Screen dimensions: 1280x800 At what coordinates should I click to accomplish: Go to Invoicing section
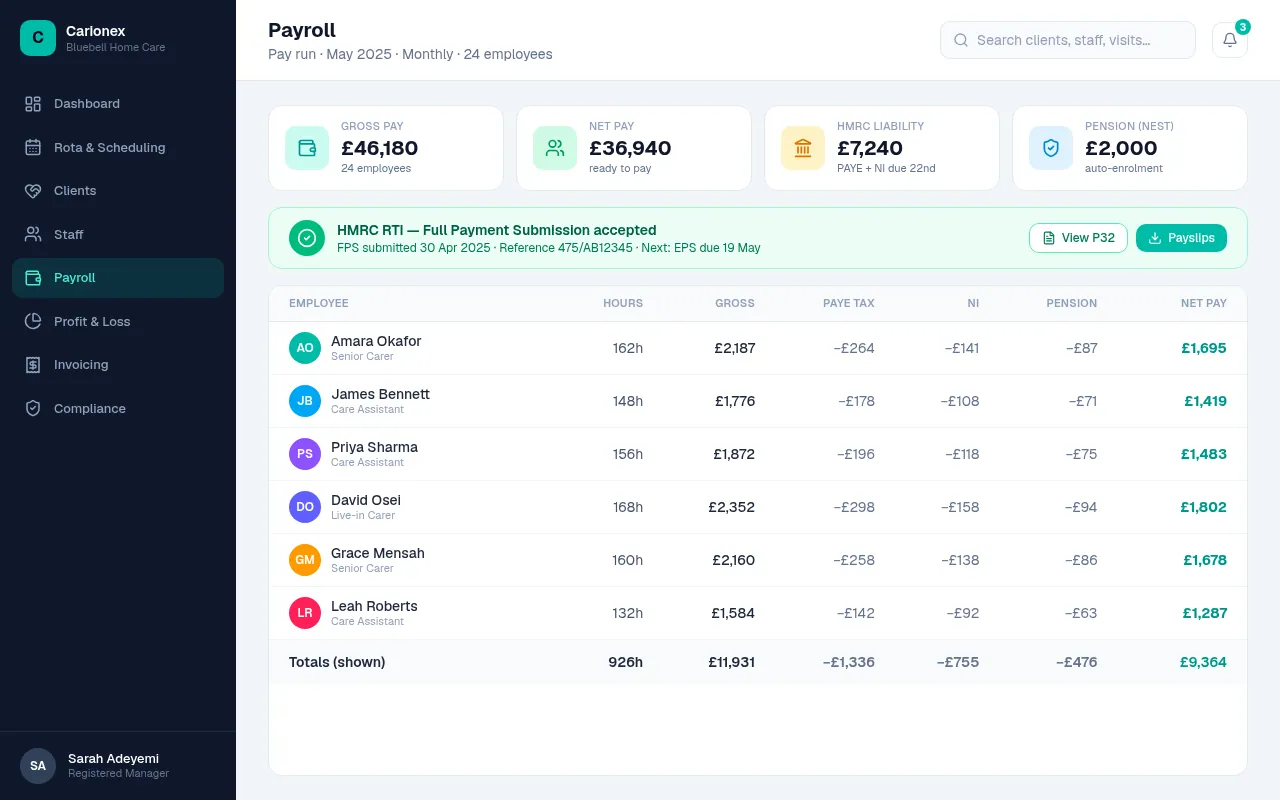click(x=118, y=365)
